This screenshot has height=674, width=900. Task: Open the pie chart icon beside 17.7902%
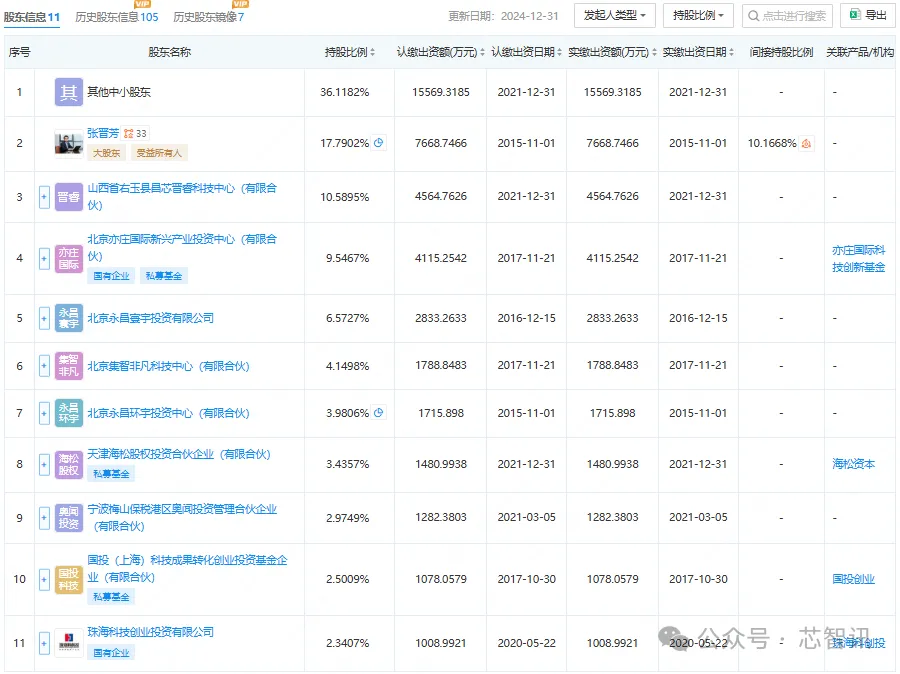click(379, 143)
